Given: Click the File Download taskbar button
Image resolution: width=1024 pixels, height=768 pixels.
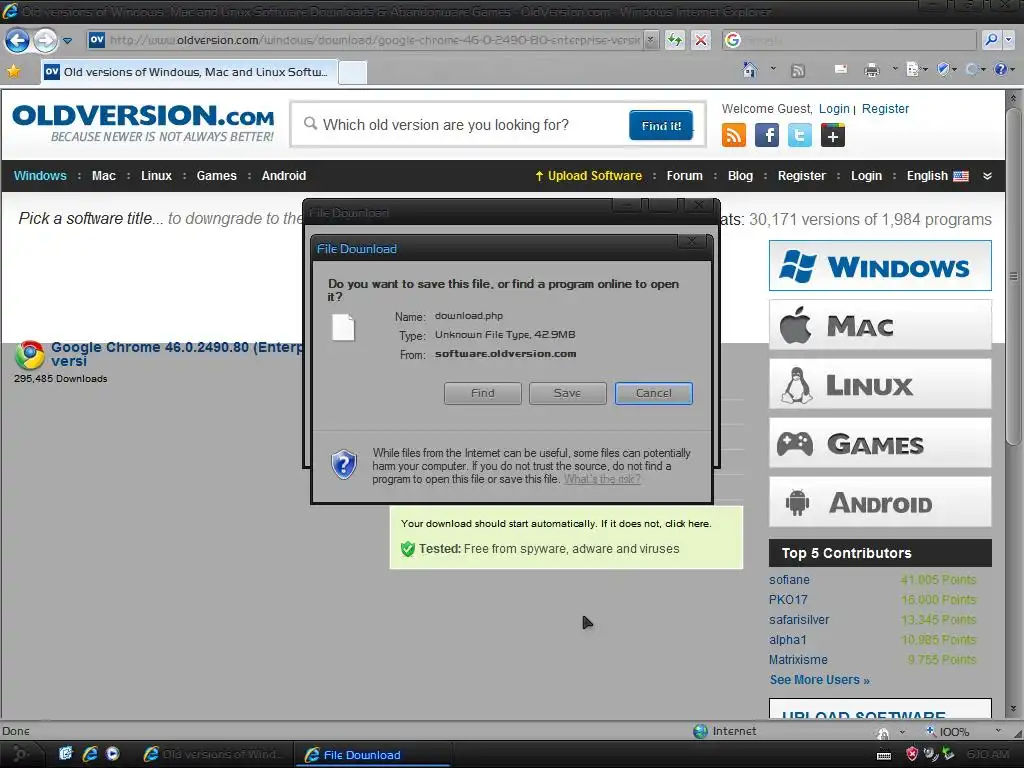Looking at the screenshot, I should 372,754.
